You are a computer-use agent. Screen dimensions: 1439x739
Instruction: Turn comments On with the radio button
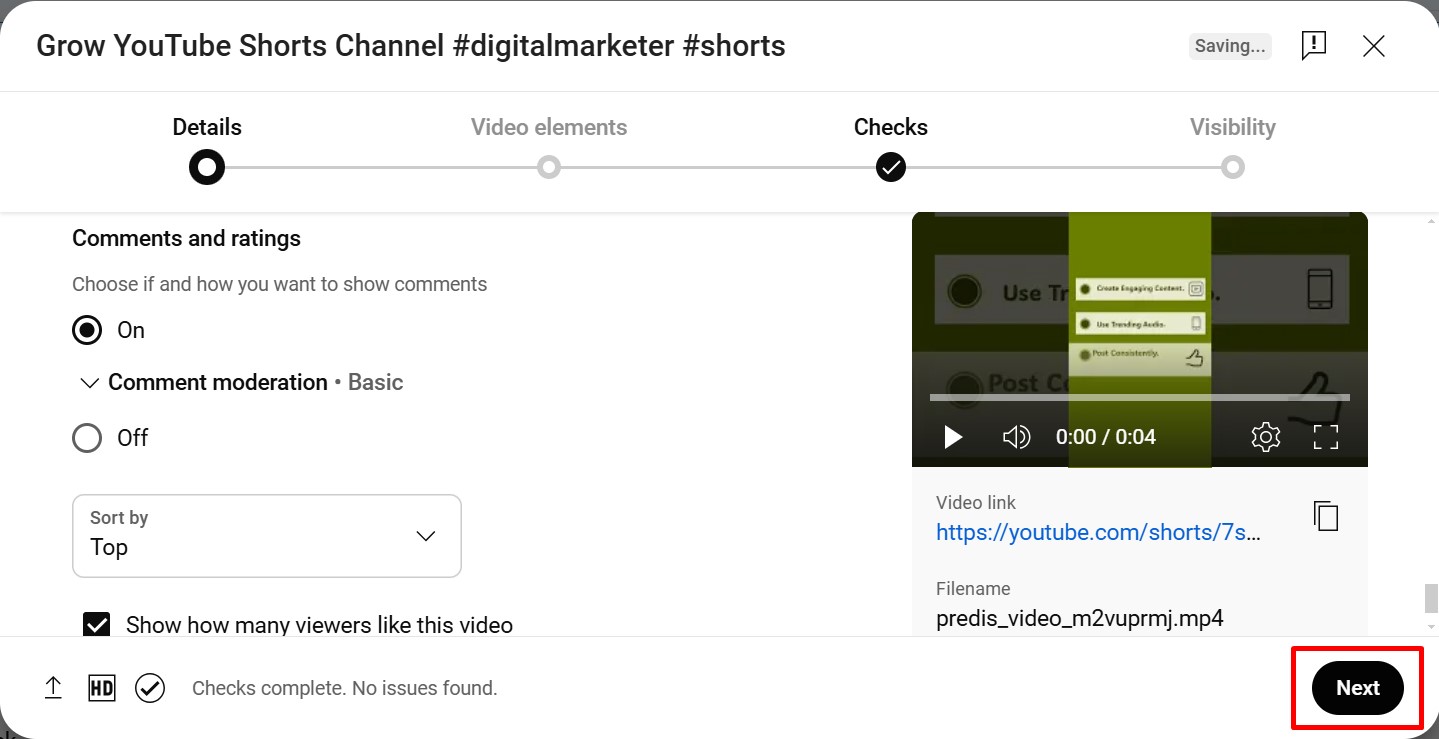pyautogui.click(x=87, y=330)
